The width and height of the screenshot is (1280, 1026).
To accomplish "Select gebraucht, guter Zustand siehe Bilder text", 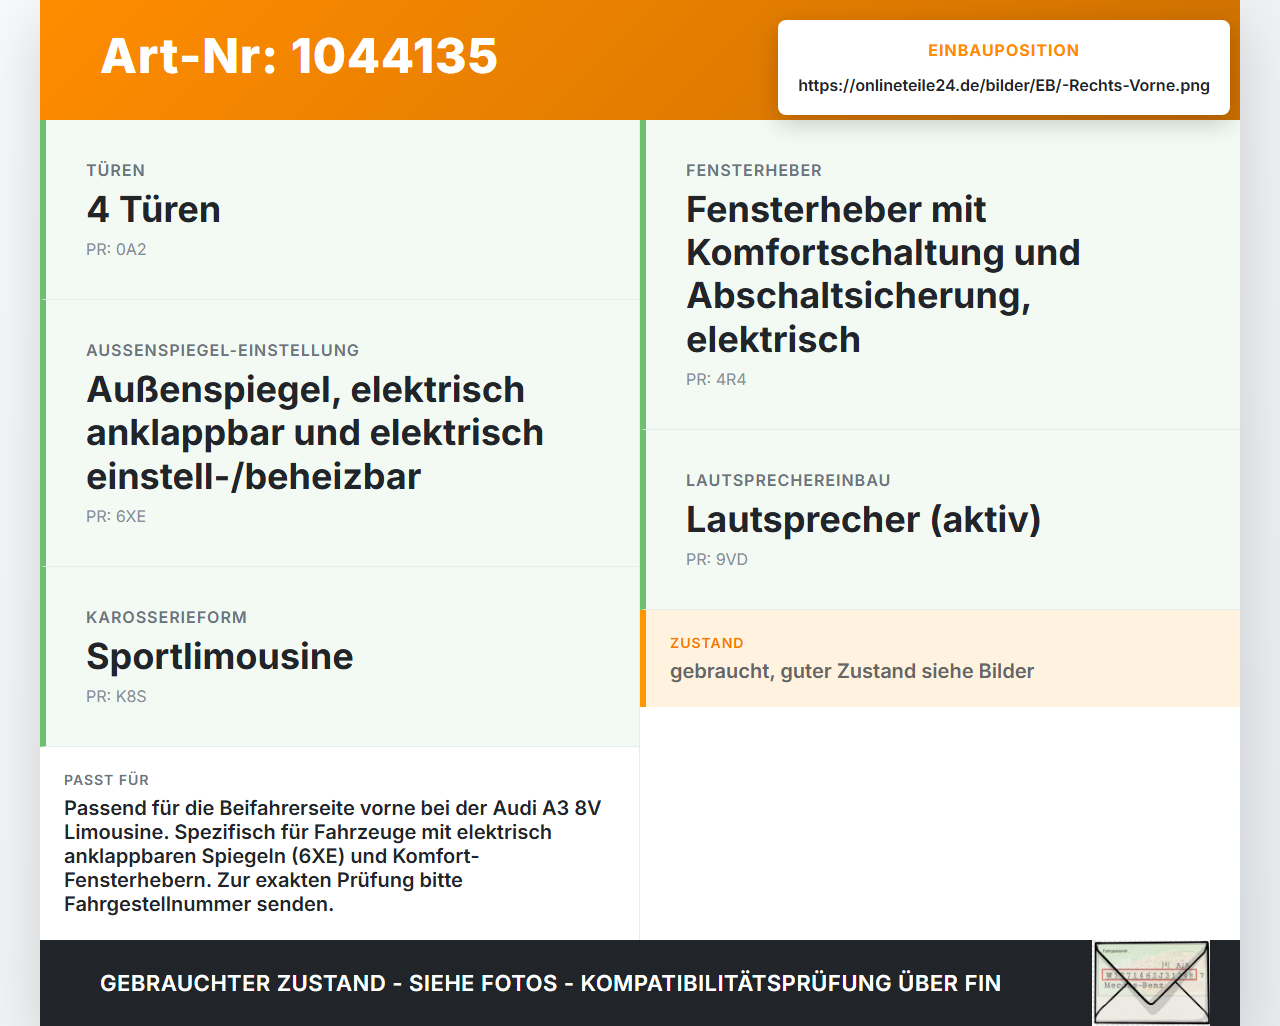I will point(852,671).
